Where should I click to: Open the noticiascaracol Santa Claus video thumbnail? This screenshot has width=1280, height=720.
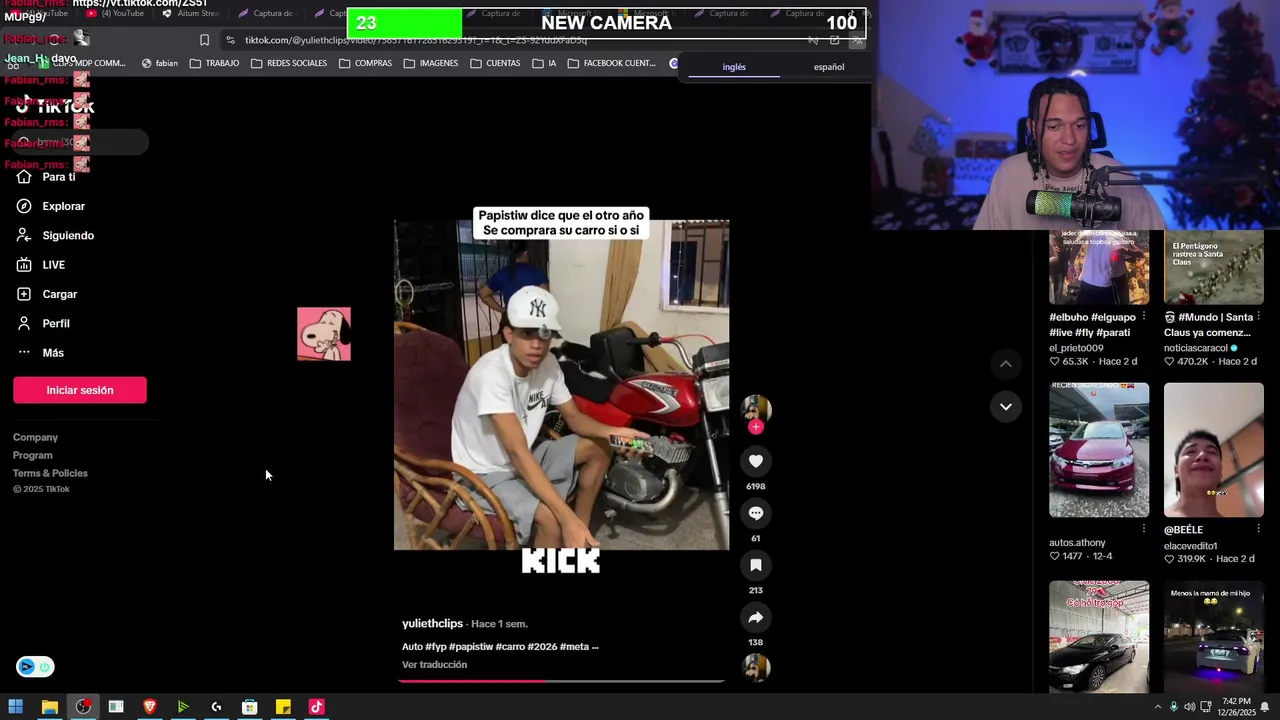click(1214, 267)
